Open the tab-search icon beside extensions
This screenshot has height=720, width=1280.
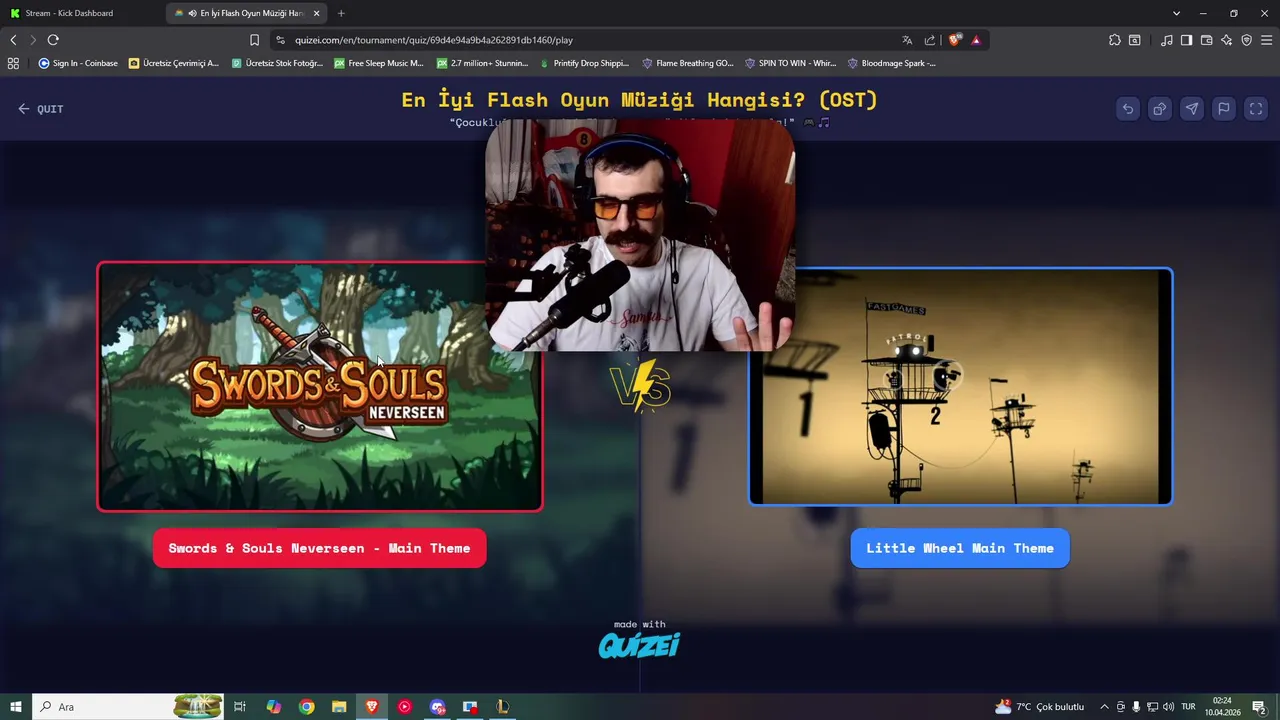(1134, 40)
